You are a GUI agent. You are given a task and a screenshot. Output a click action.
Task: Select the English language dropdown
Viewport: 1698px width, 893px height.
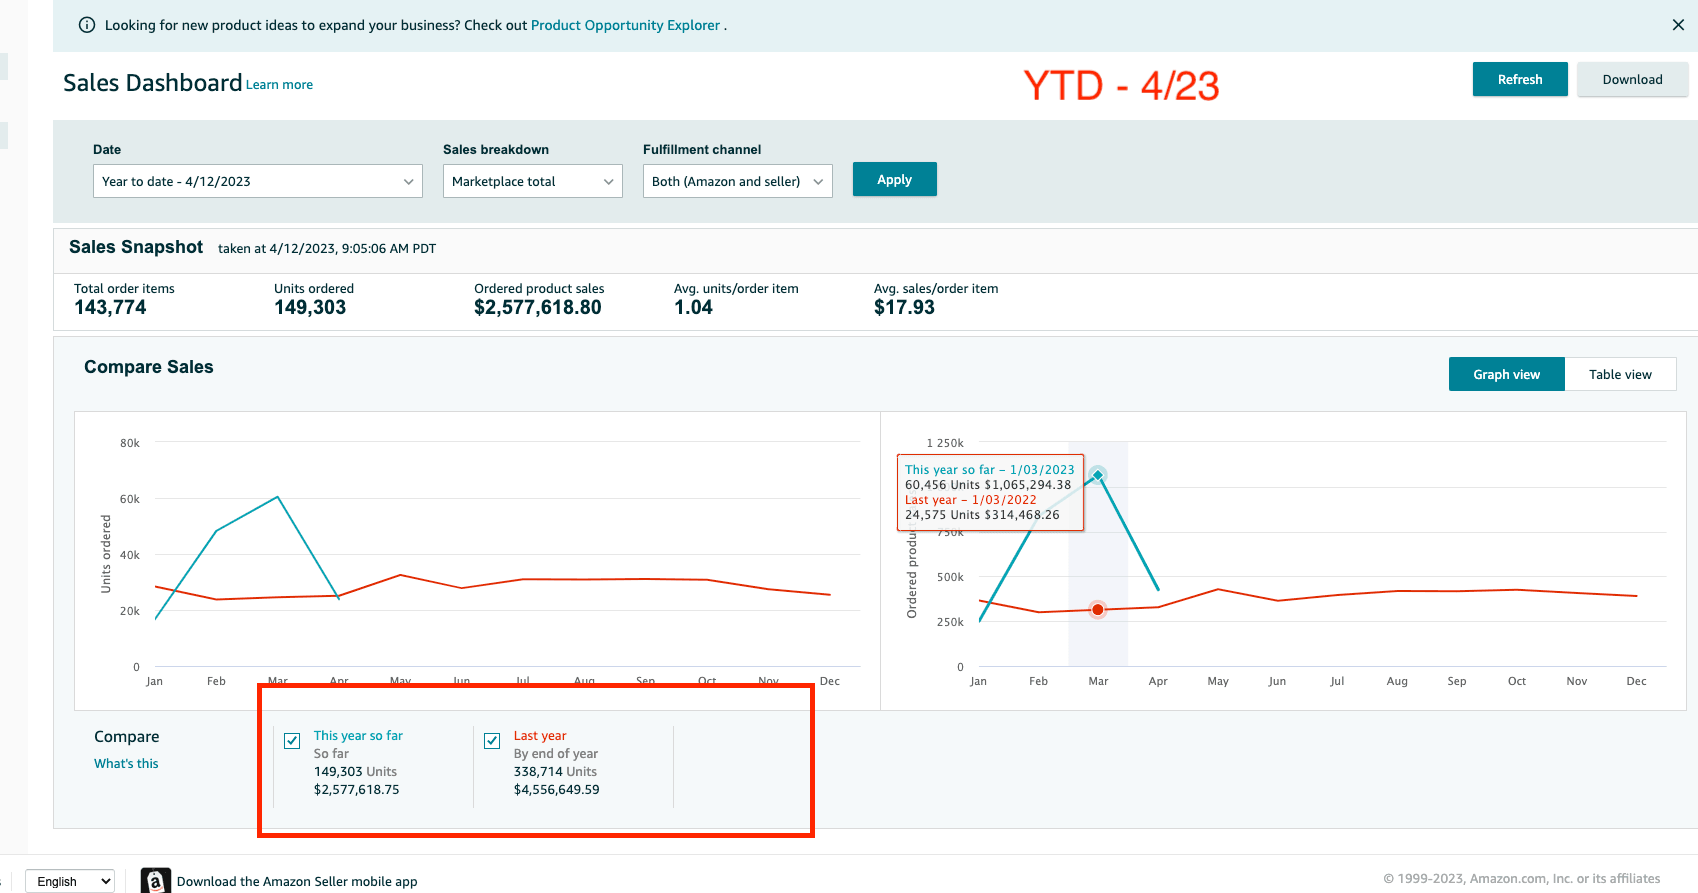pyautogui.click(x=70, y=881)
